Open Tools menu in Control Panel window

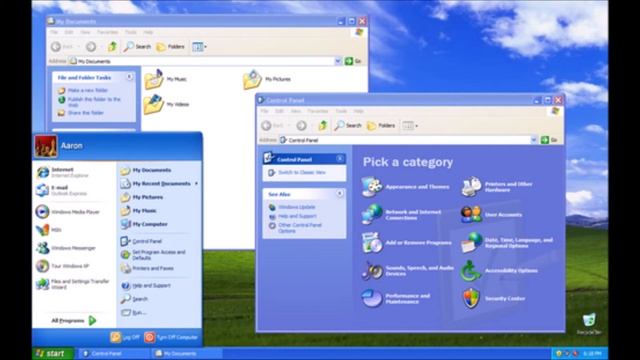coord(341,111)
